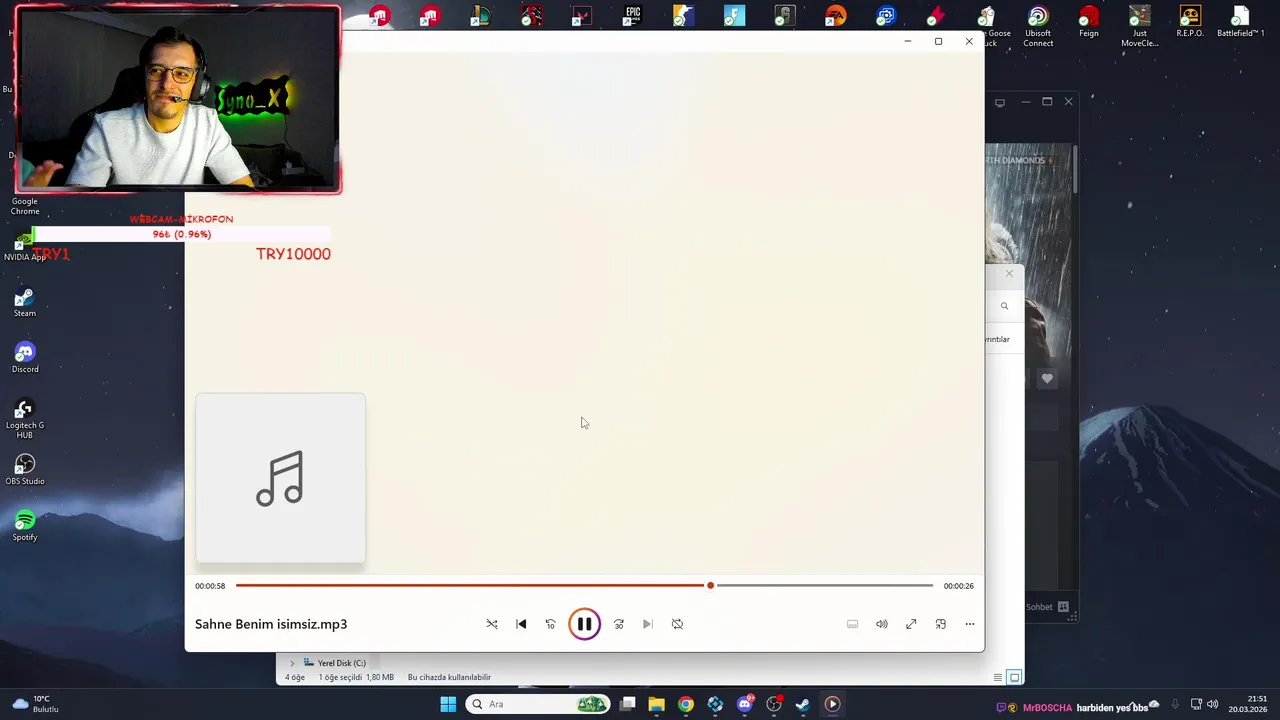Open the Spotify desktop shortcut

[x=25, y=526]
